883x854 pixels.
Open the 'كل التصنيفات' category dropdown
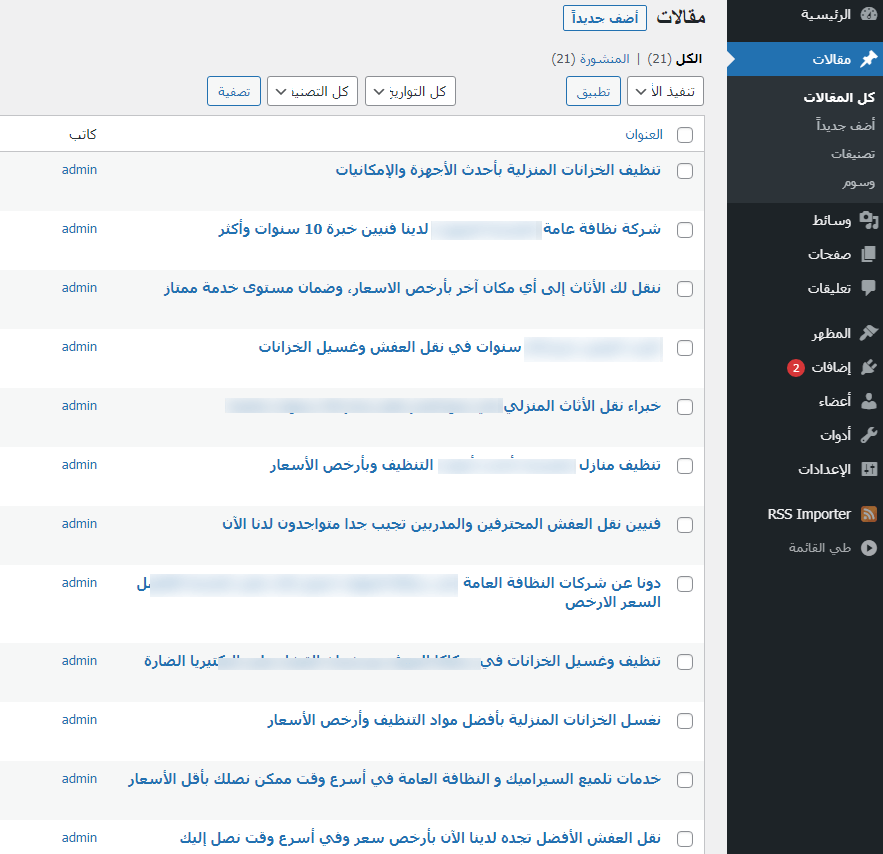pyautogui.click(x=312, y=92)
